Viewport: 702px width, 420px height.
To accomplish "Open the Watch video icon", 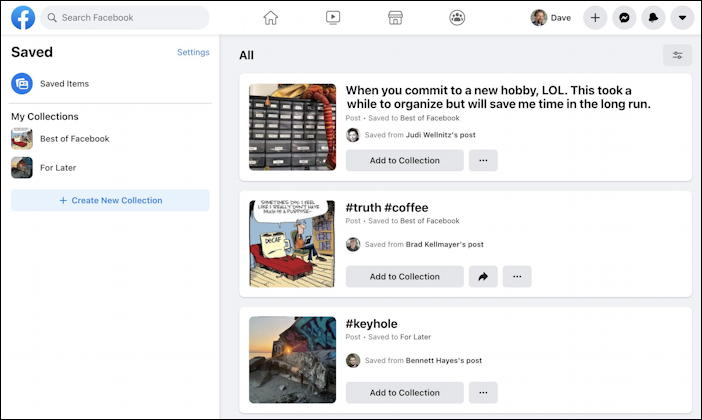I will (333, 18).
